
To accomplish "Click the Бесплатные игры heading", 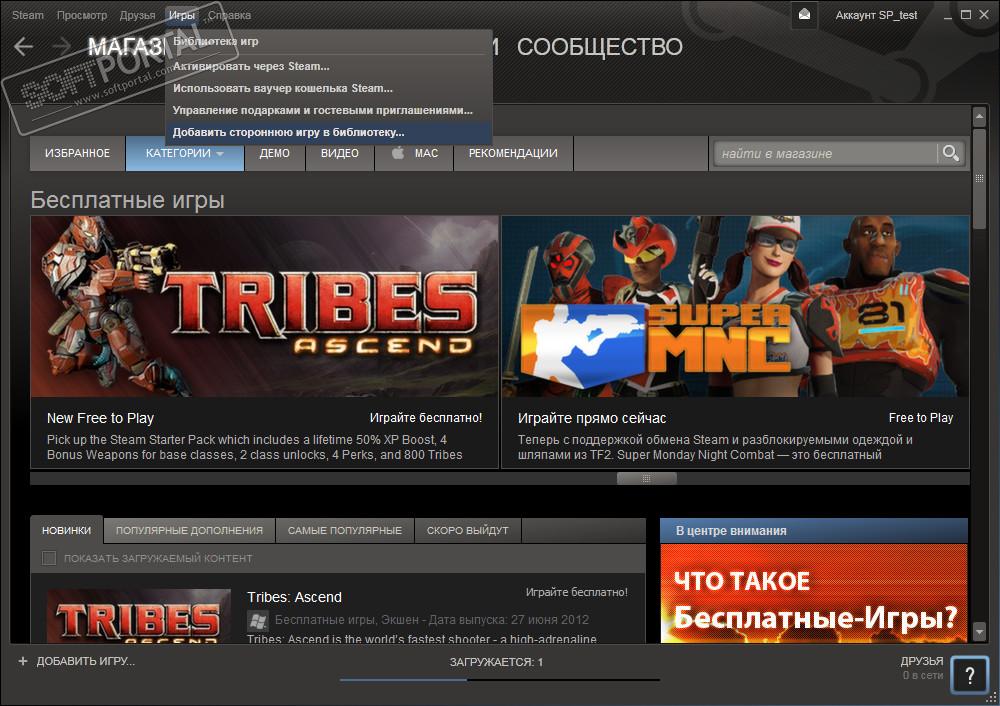I will pos(128,200).
